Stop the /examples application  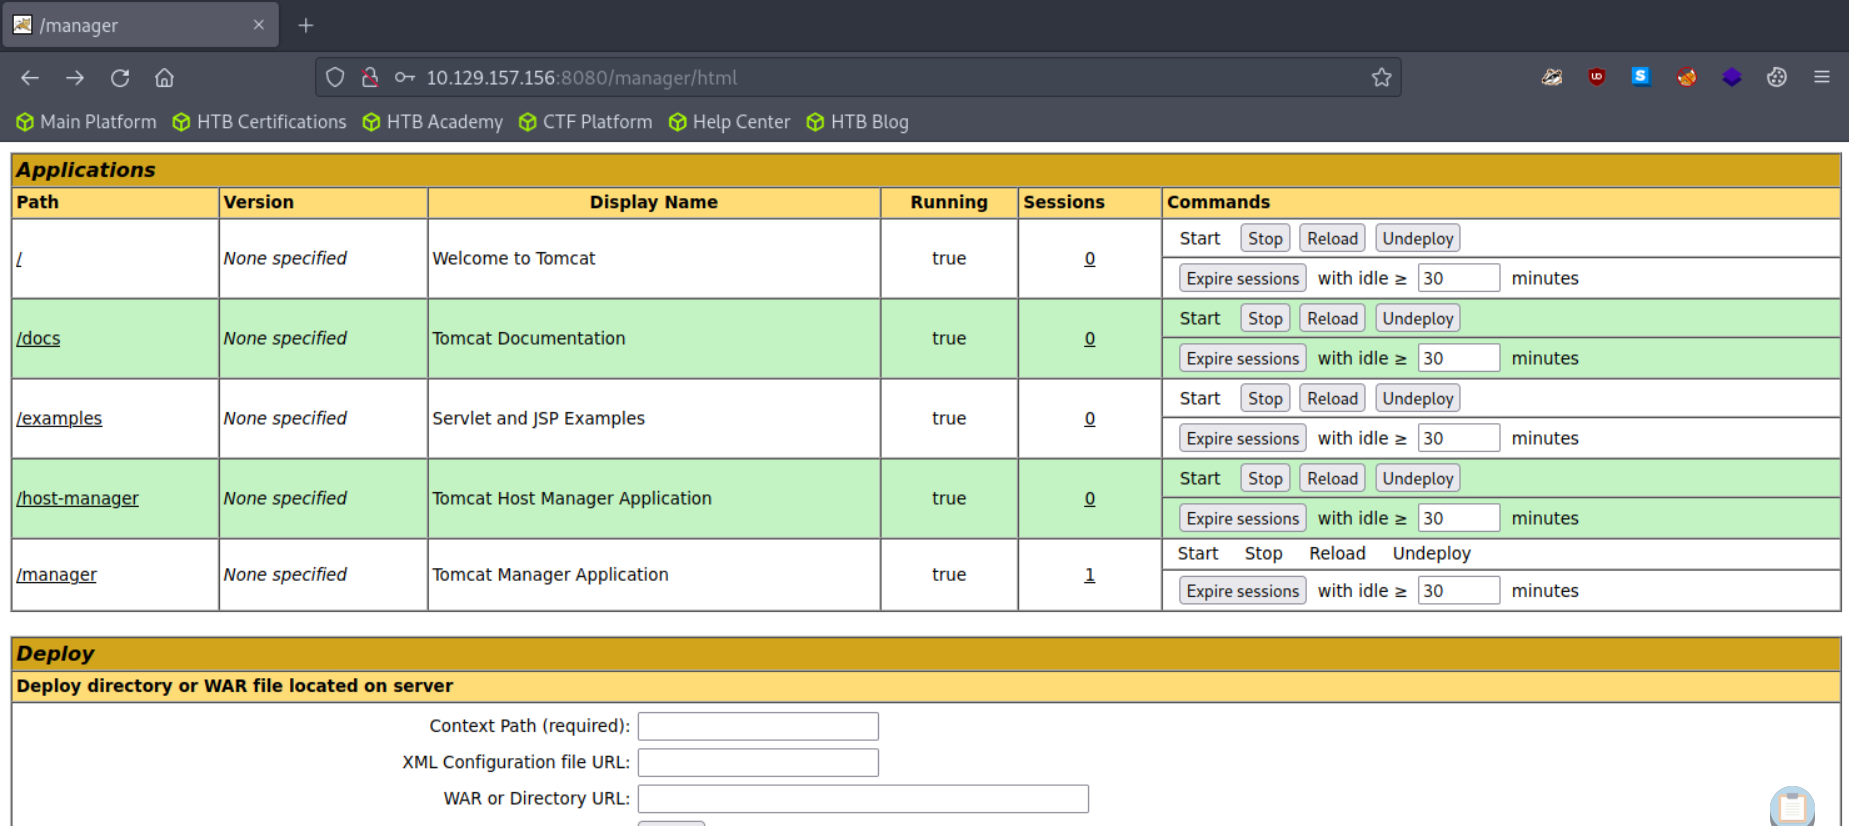(x=1265, y=398)
